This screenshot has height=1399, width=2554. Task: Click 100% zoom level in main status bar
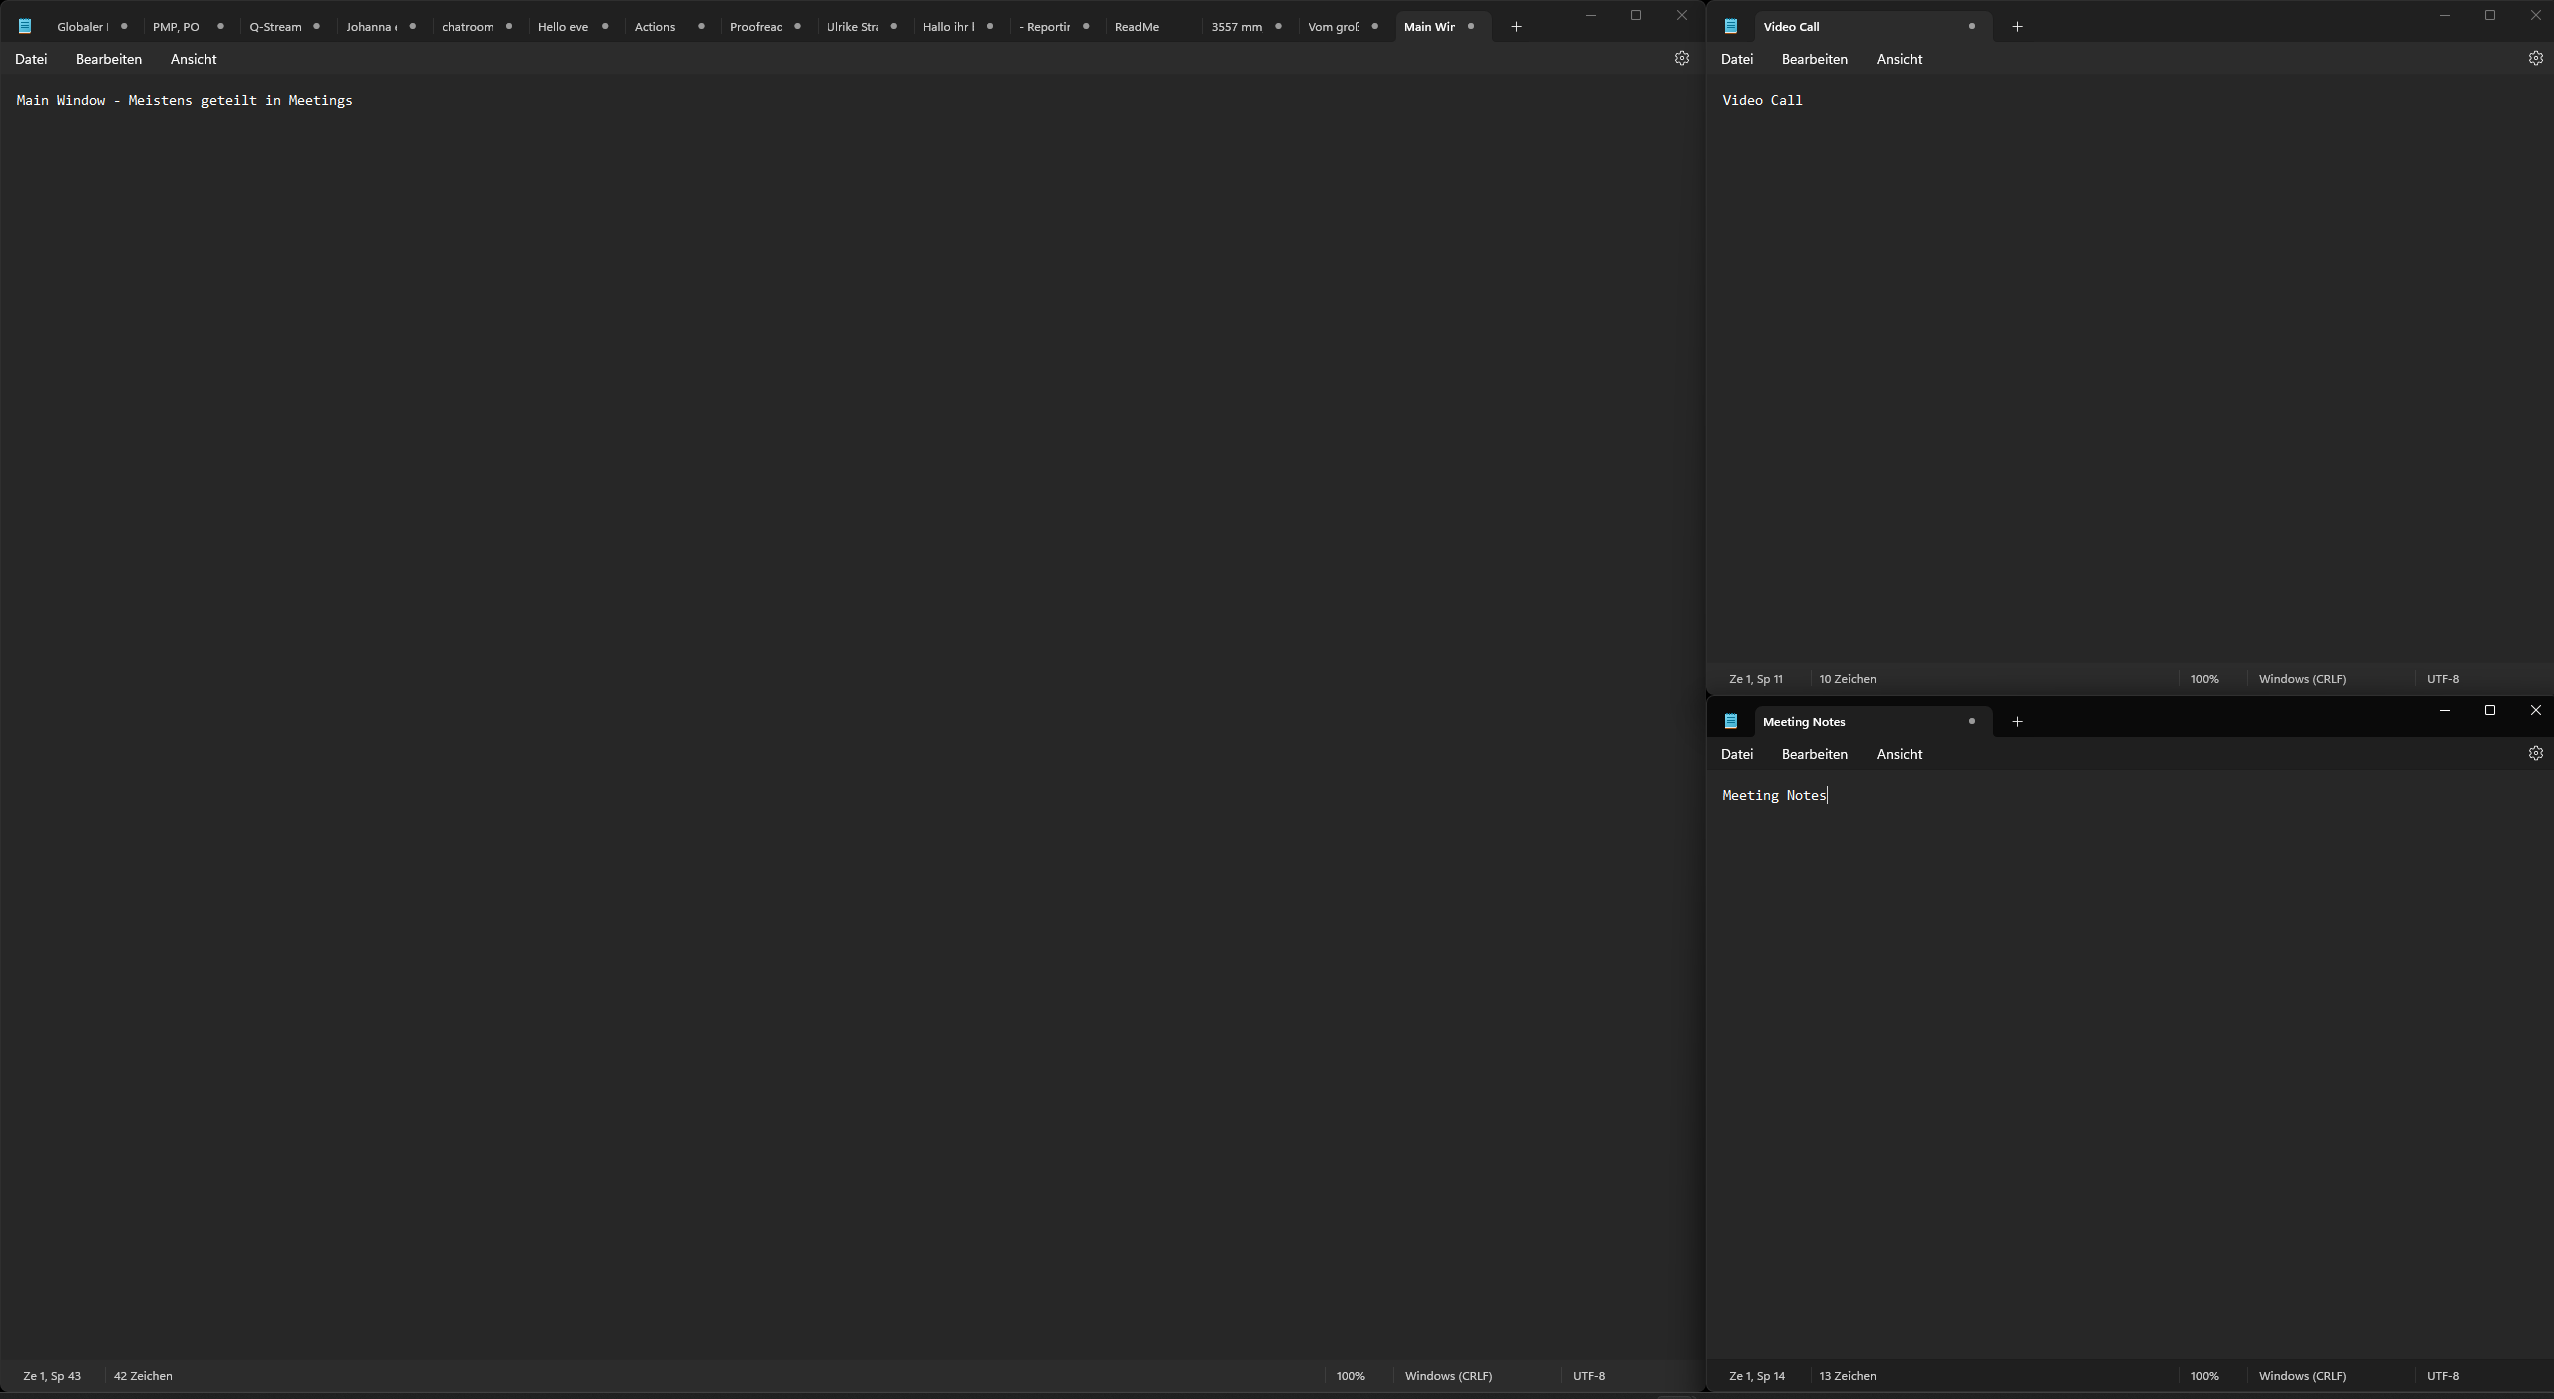coord(1350,1376)
